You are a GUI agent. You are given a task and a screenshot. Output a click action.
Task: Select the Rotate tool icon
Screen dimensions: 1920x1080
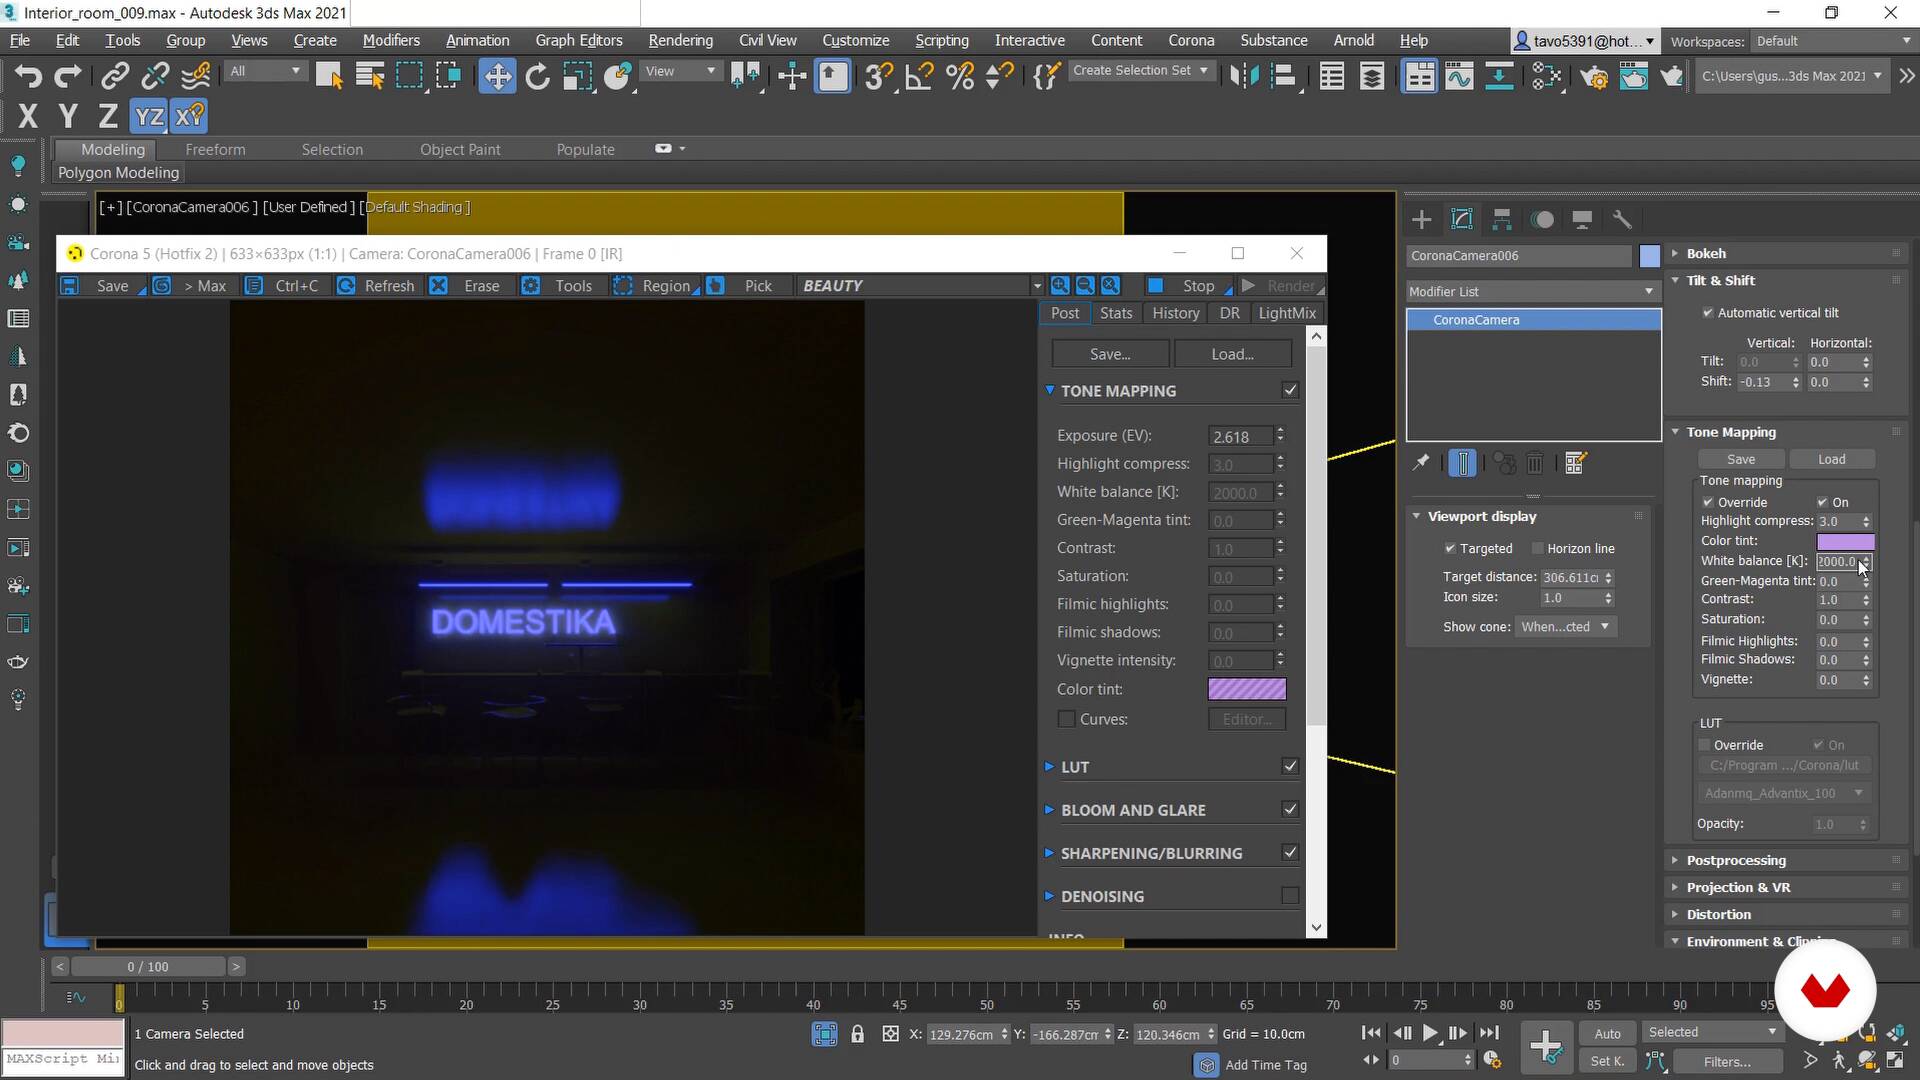537,77
